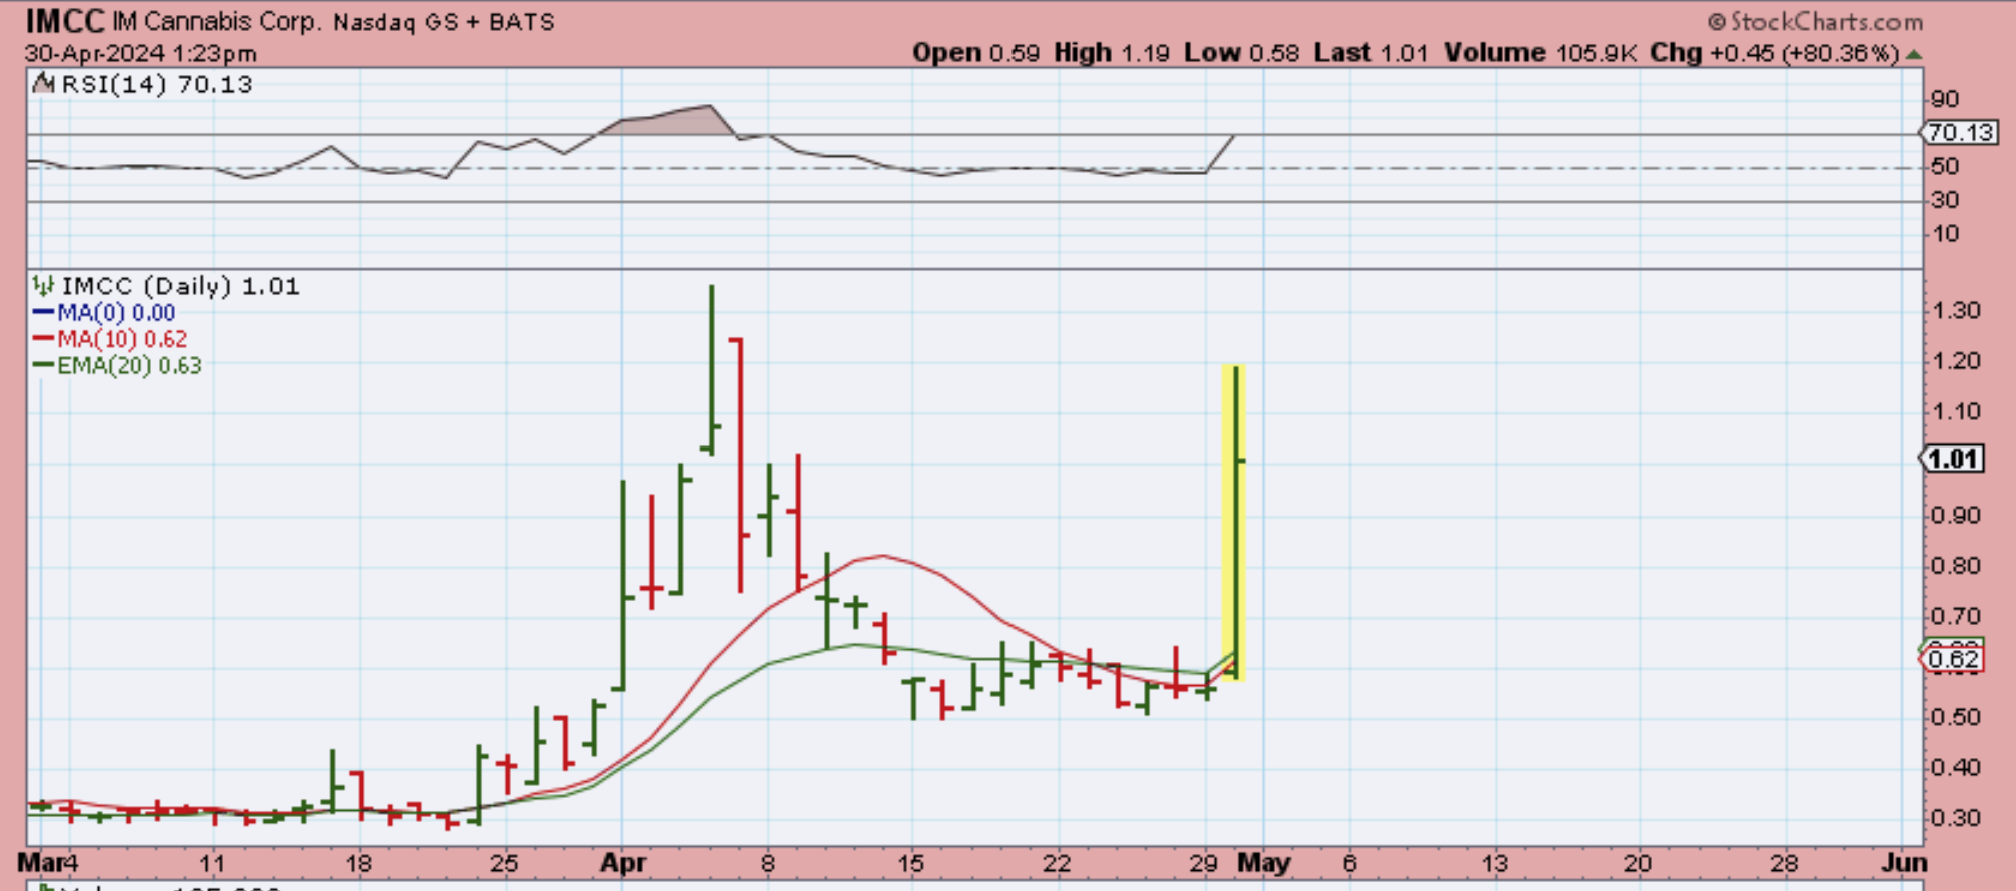Viewport: 2016px width, 891px height.
Task: Click the 70.13 RSI value tag
Action: (1960, 132)
